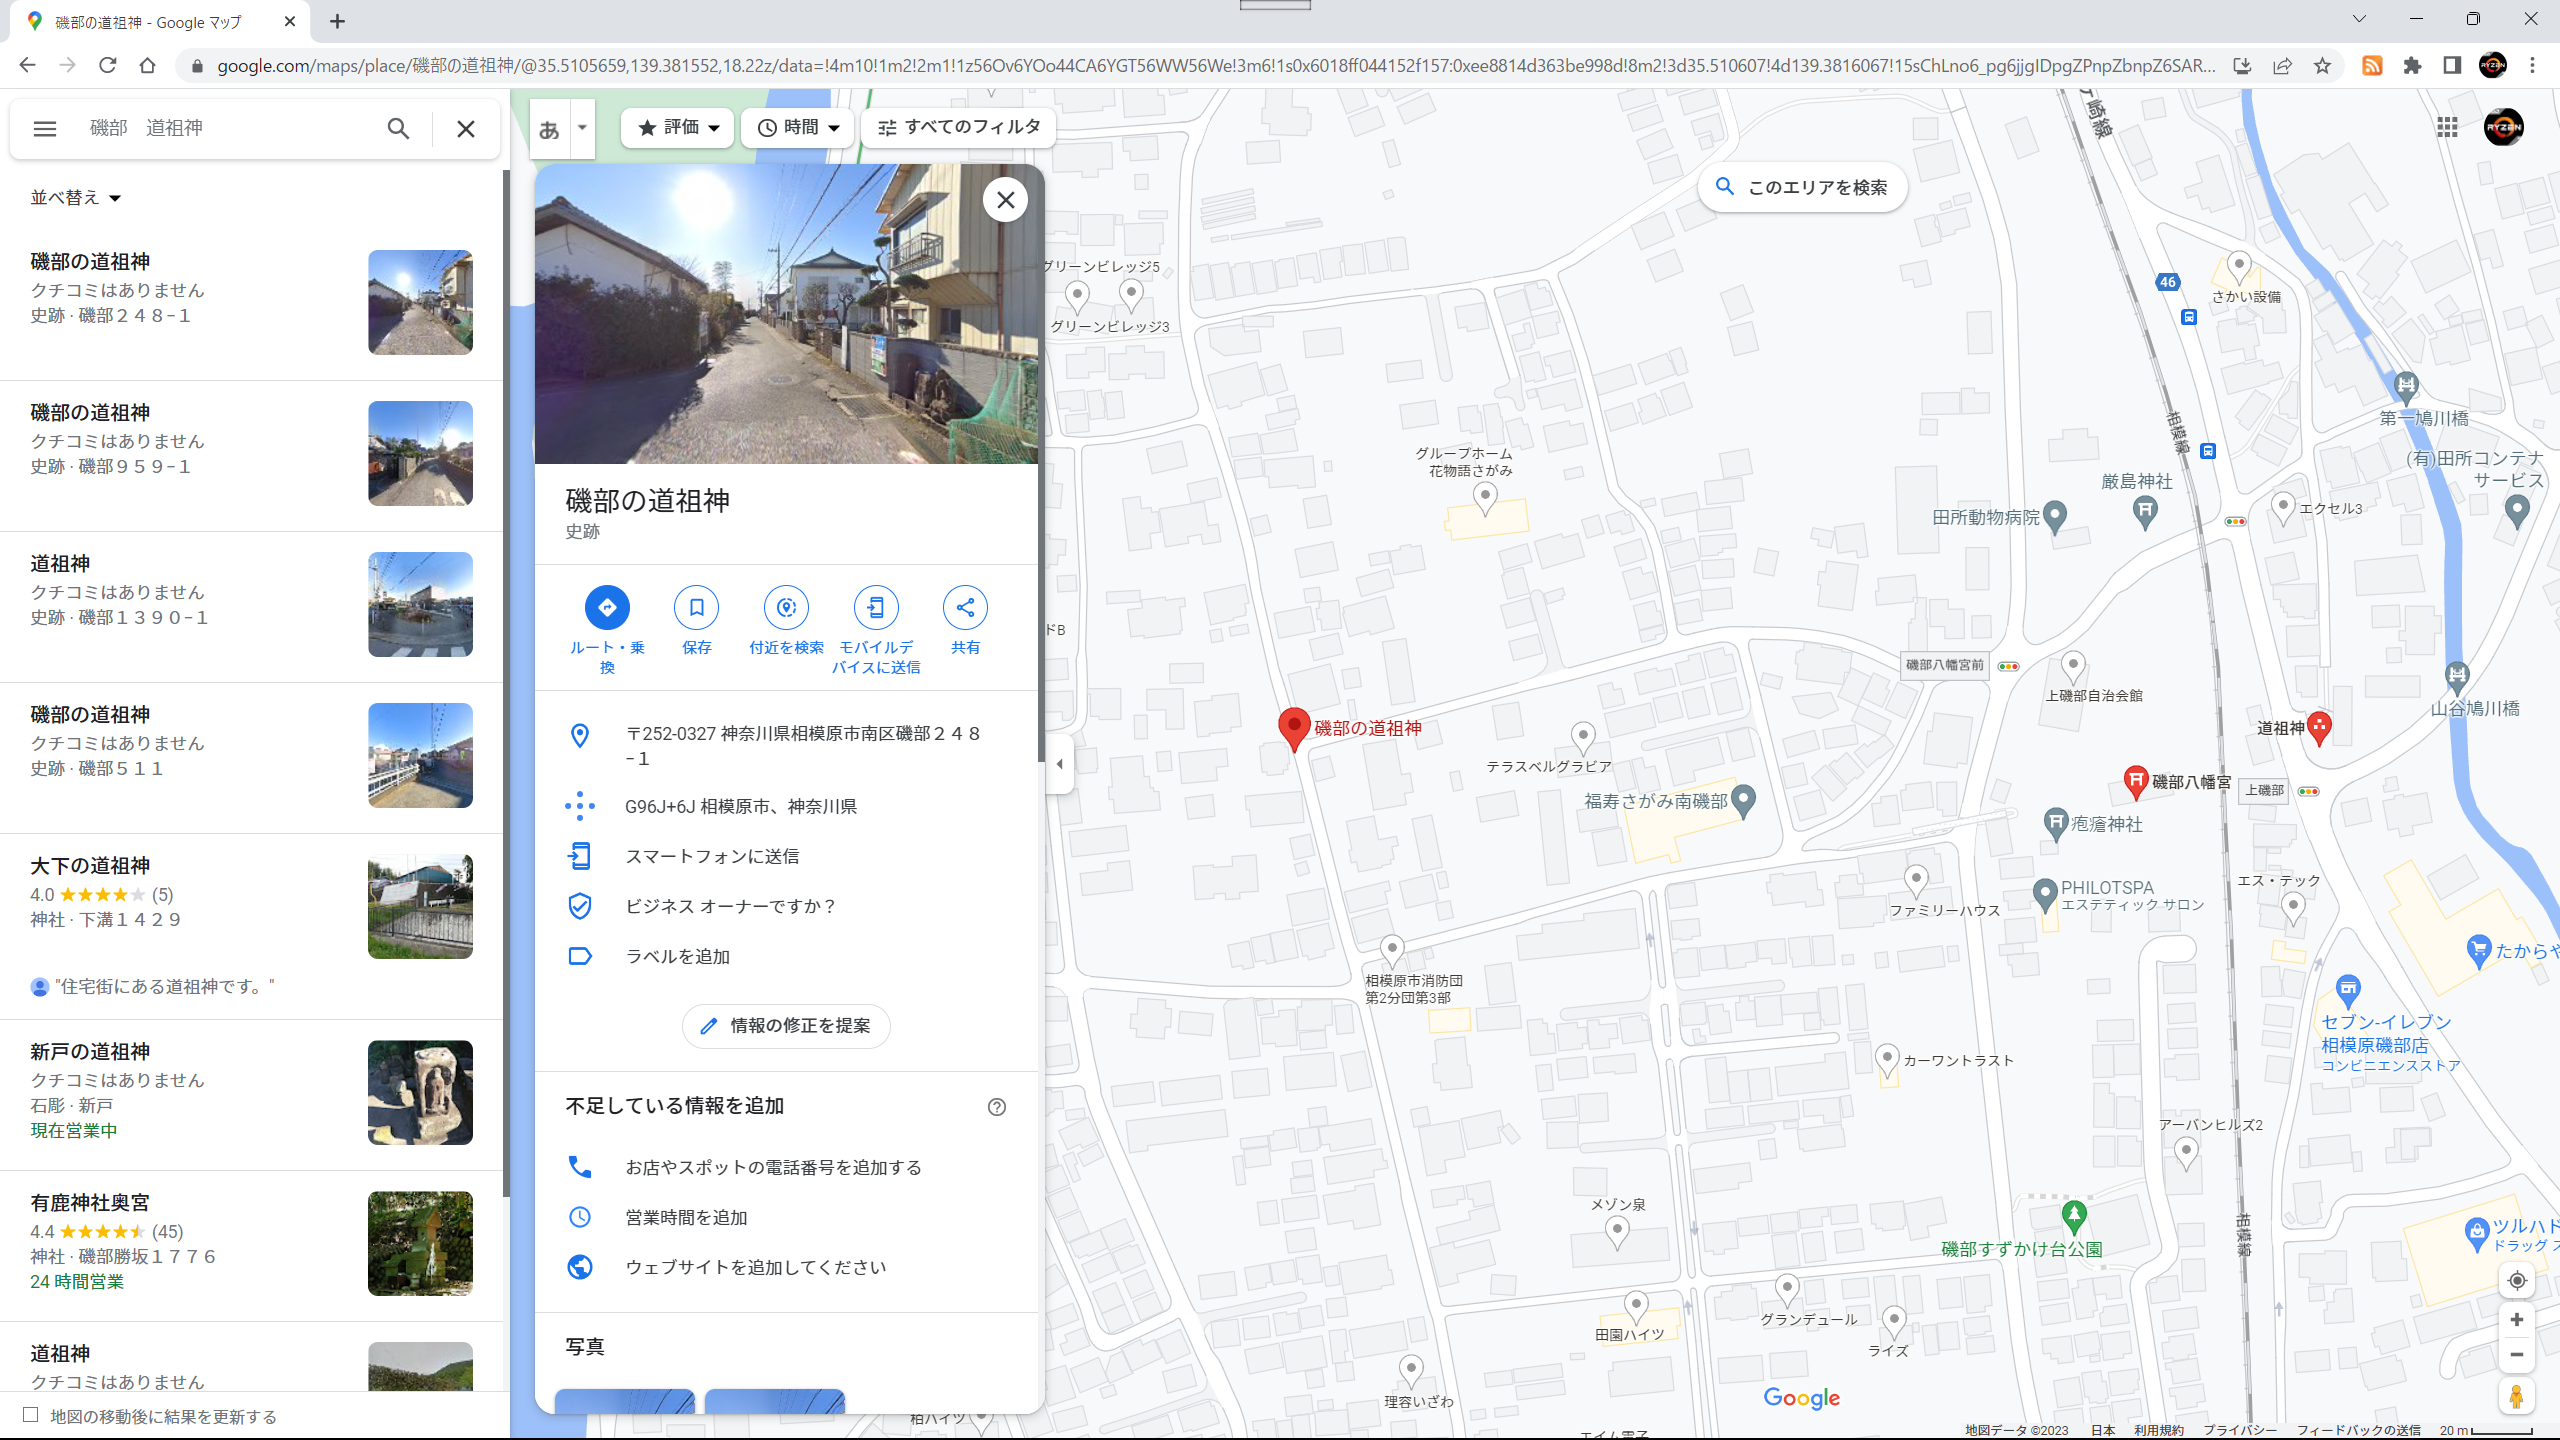Show your location button
2560x1440 pixels.
pyautogui.click(x=2517, y=1281)
